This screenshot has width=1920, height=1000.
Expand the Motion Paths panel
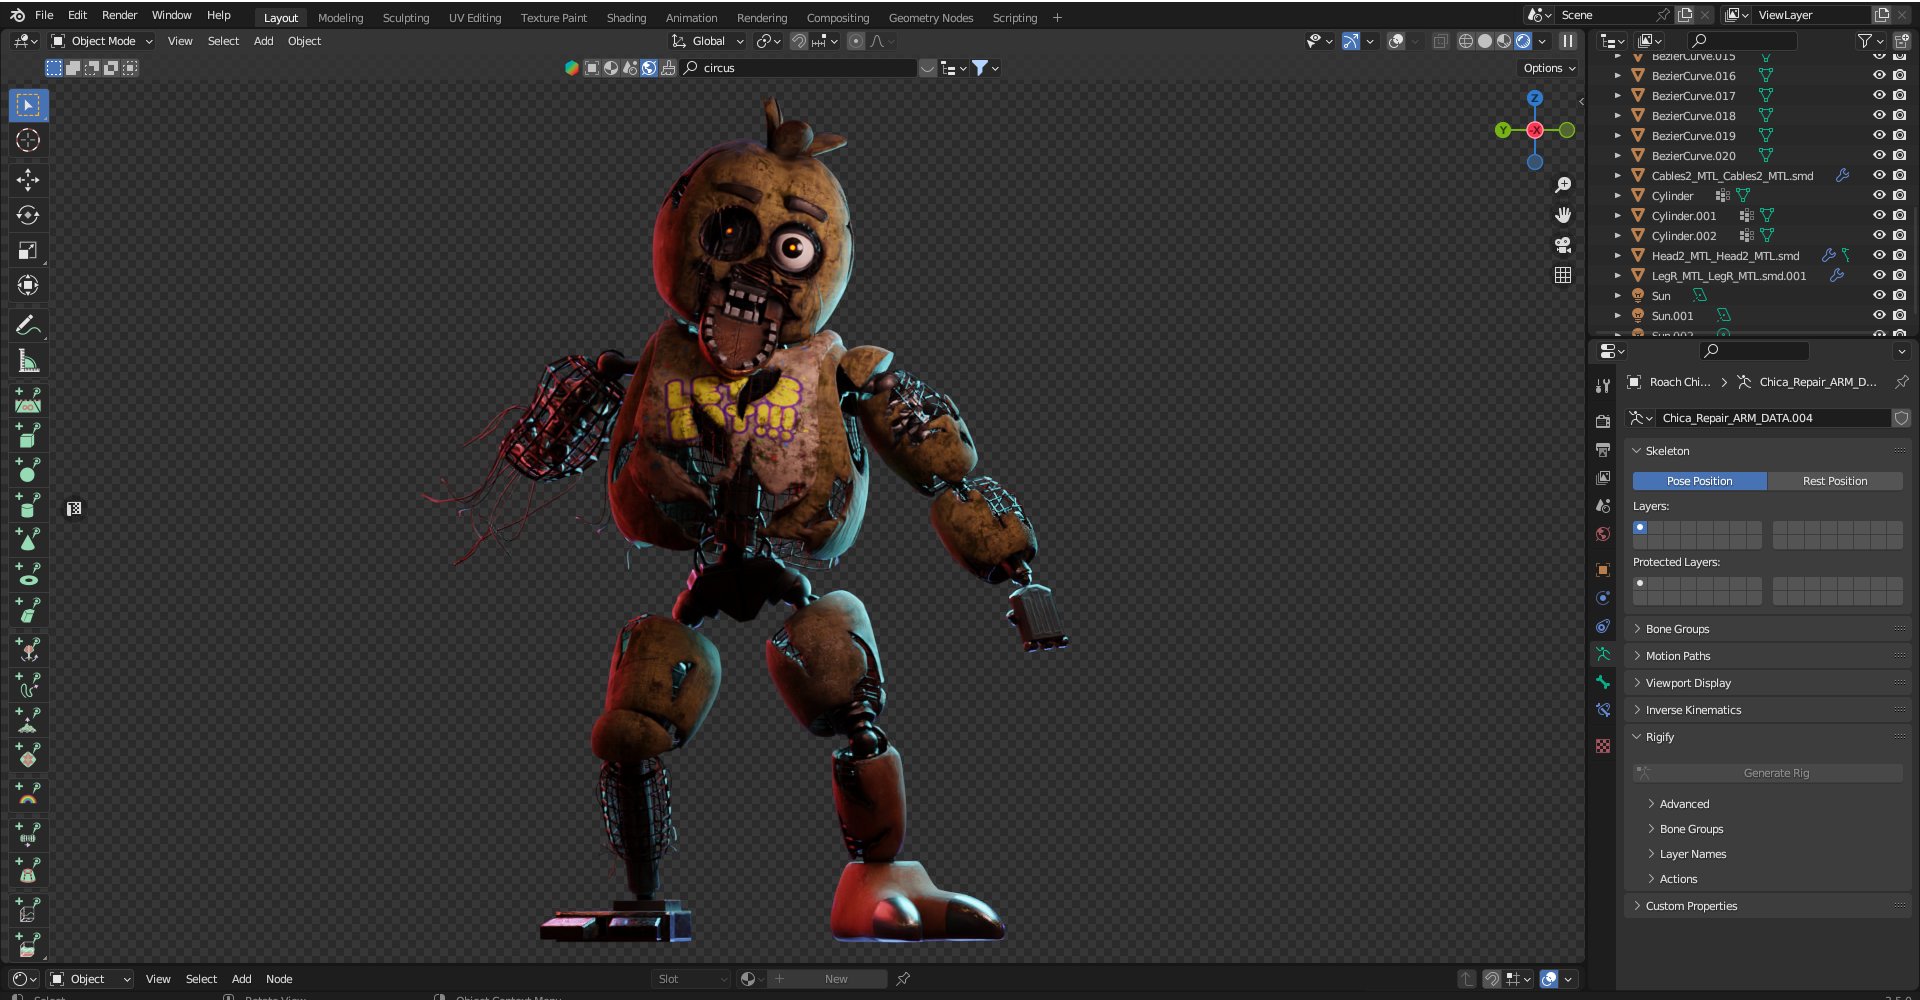point(1768,656)
